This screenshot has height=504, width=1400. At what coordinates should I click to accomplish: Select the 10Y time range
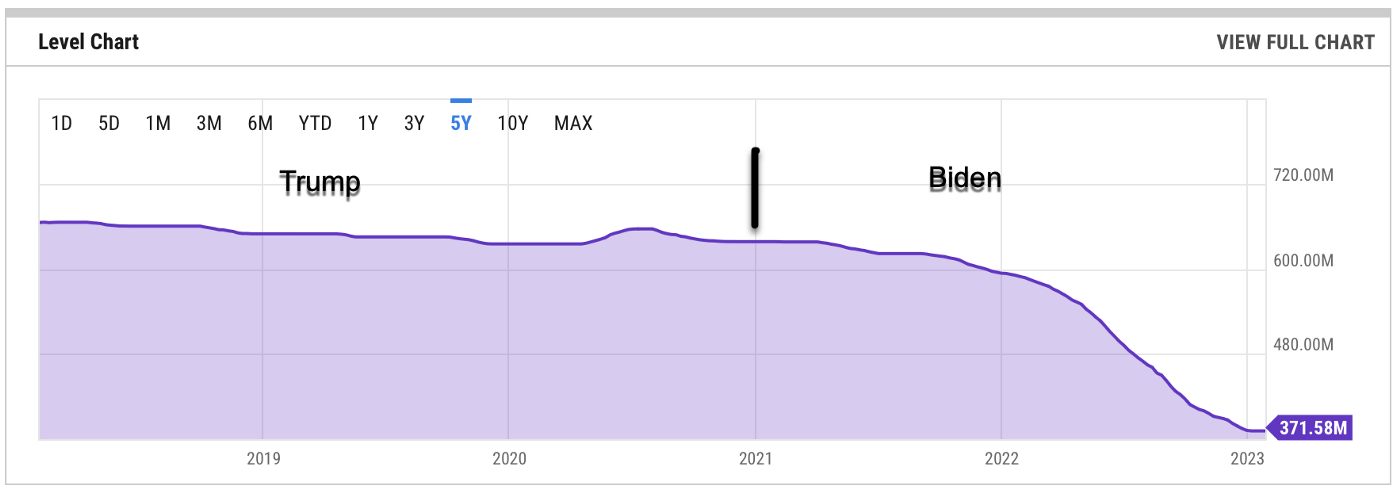click(513, 123)
